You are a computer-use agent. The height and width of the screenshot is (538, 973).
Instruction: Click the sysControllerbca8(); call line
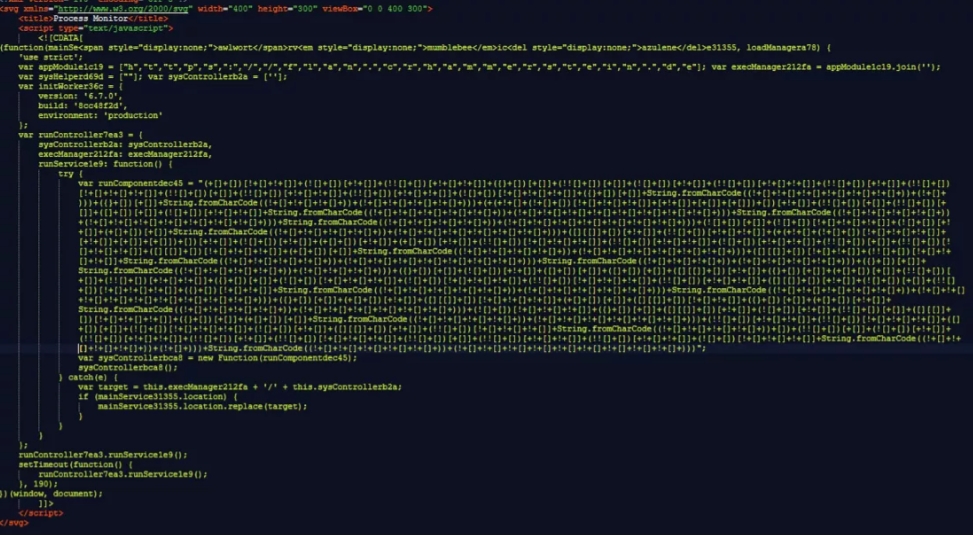(127, 367)
